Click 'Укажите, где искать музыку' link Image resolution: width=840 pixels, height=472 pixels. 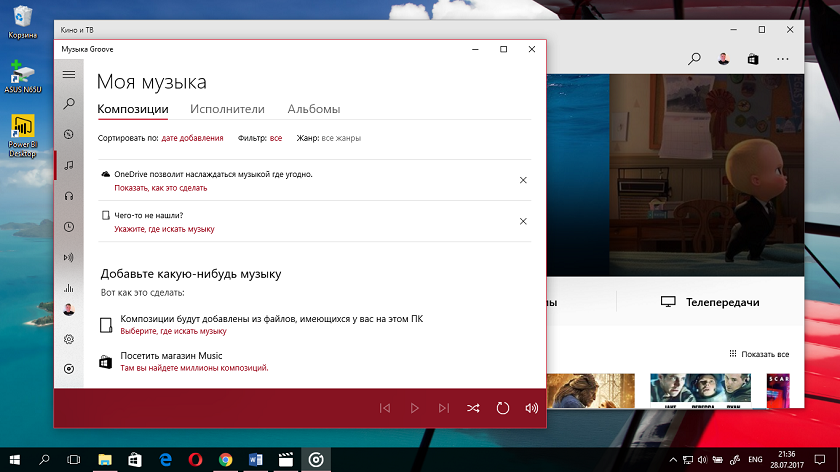point(164,229)
